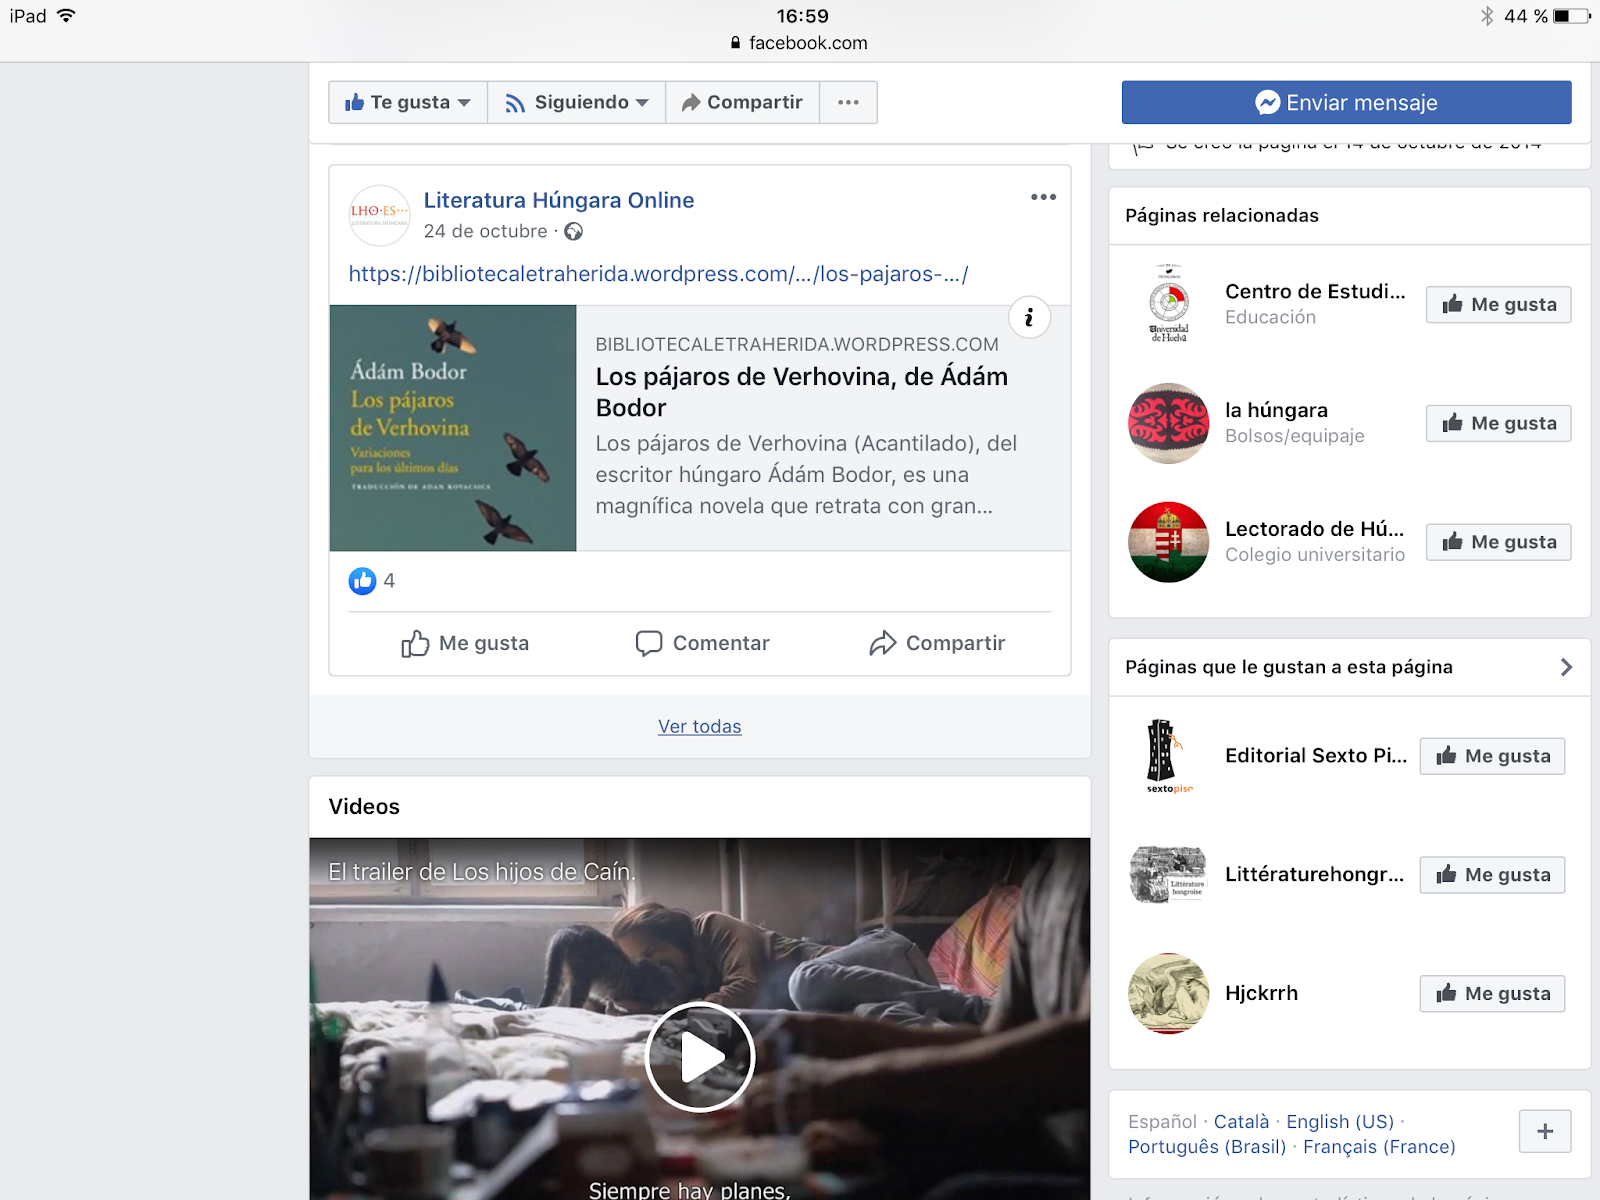Click Compartir under the post
The height and width of the screenshot is (1200, 1600).
pyautogui.click(x=937, y=643)
